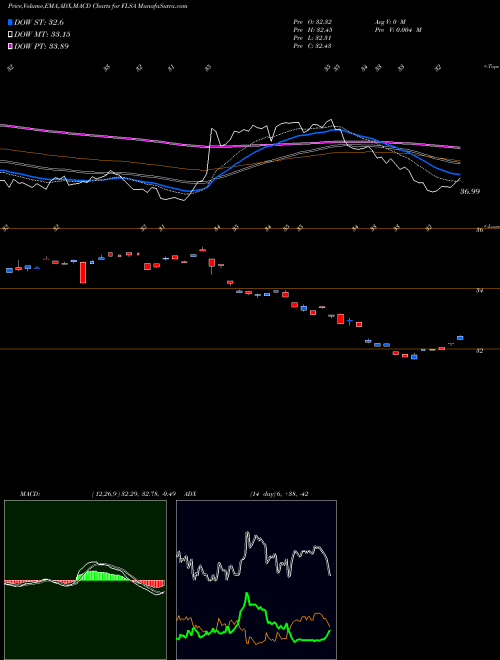Click the last blue candlestick above 32 line

coord(460,338)
